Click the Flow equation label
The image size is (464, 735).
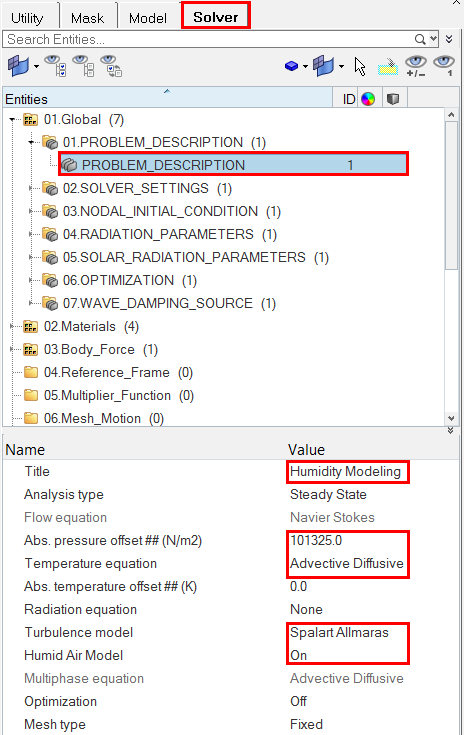pyautogui.click(x=66, y=517)
